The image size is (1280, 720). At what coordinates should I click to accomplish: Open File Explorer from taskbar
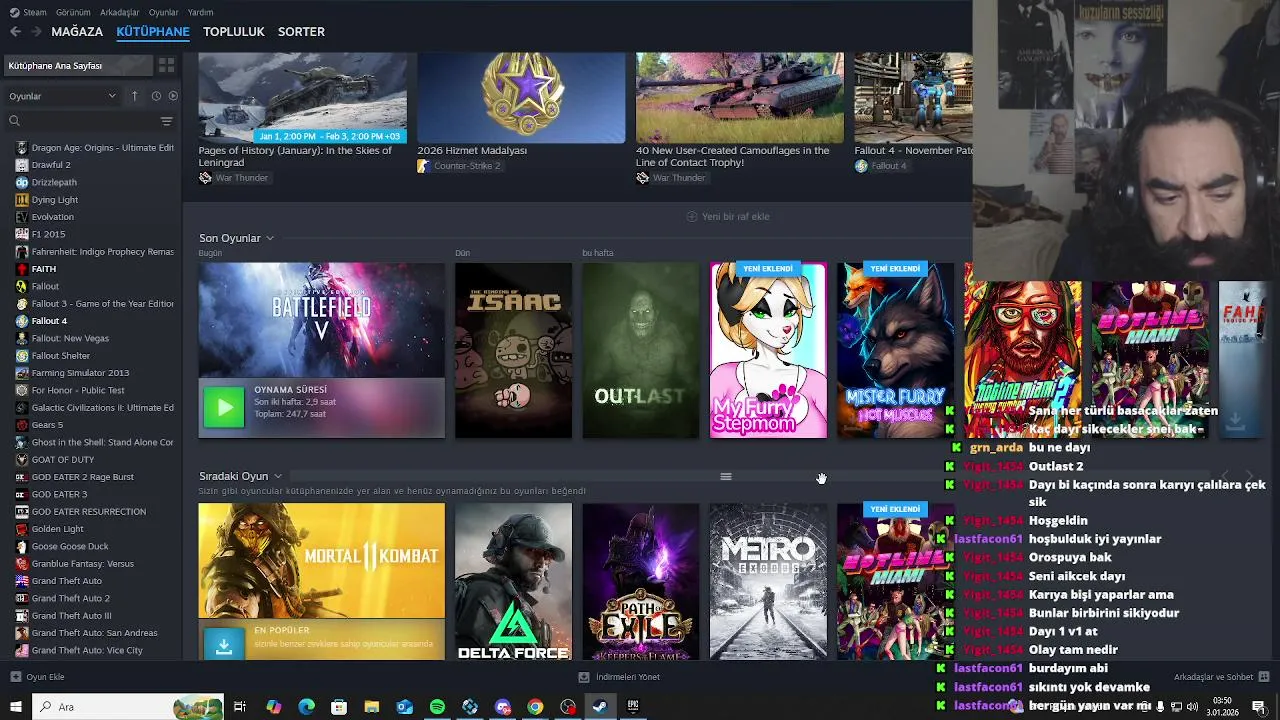point(372,707)
